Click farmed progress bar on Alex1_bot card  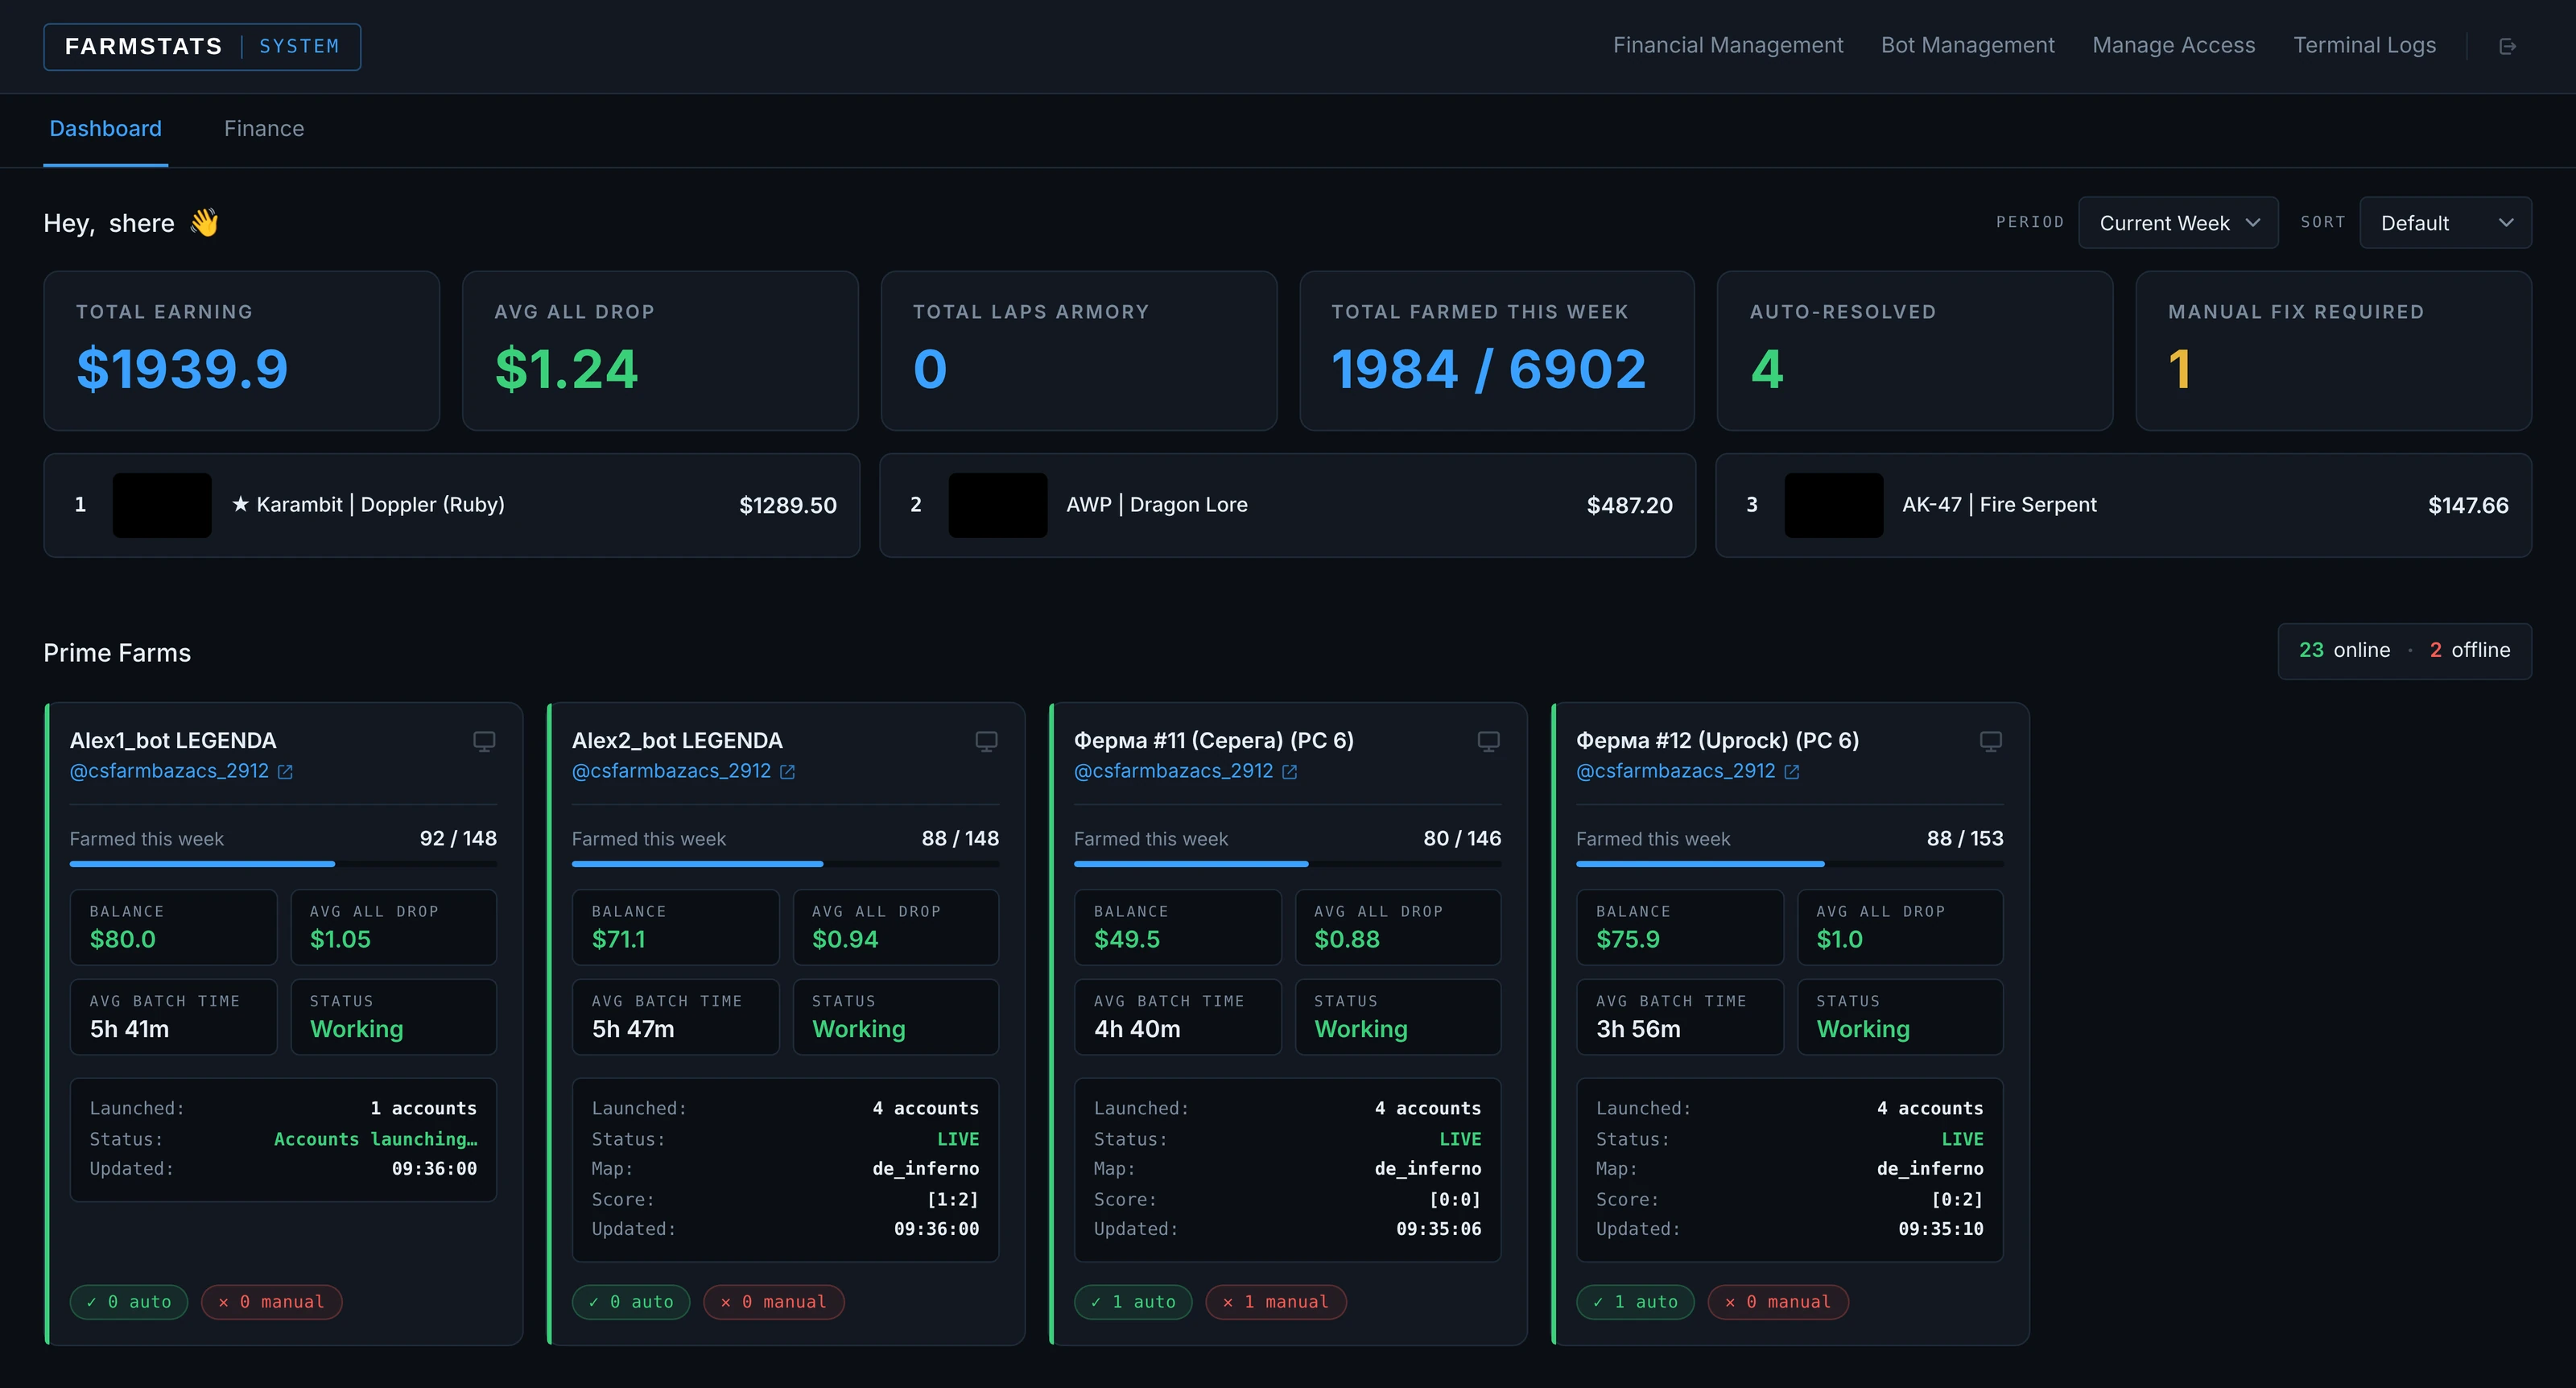[283, 864]
